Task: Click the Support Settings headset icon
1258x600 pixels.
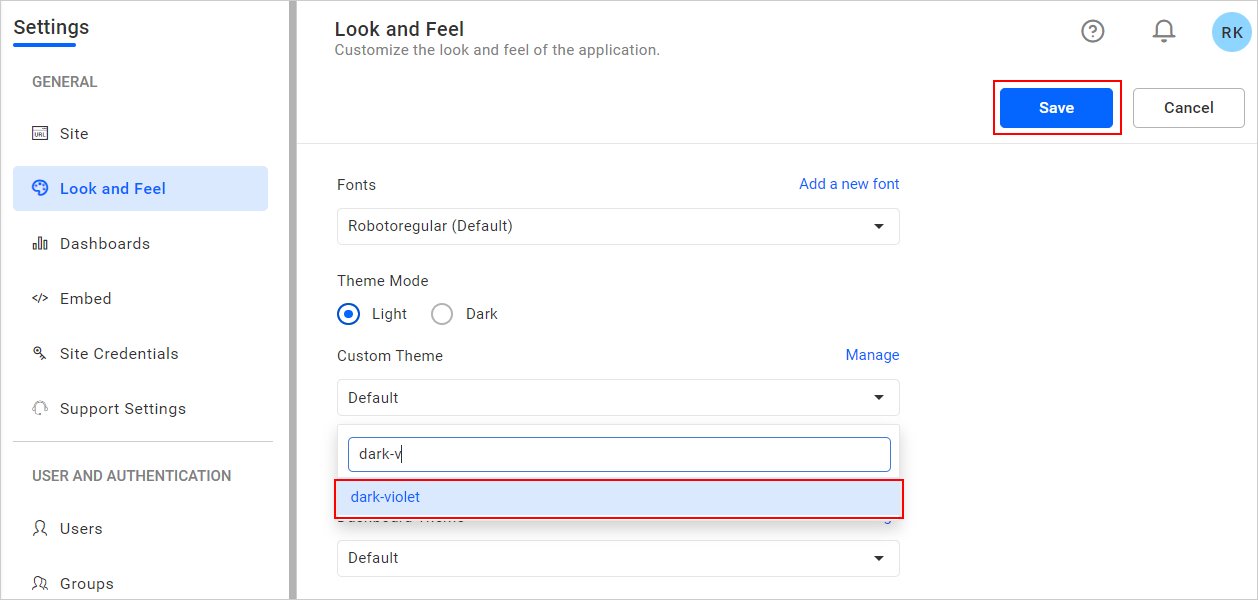Action: point(40,408)
